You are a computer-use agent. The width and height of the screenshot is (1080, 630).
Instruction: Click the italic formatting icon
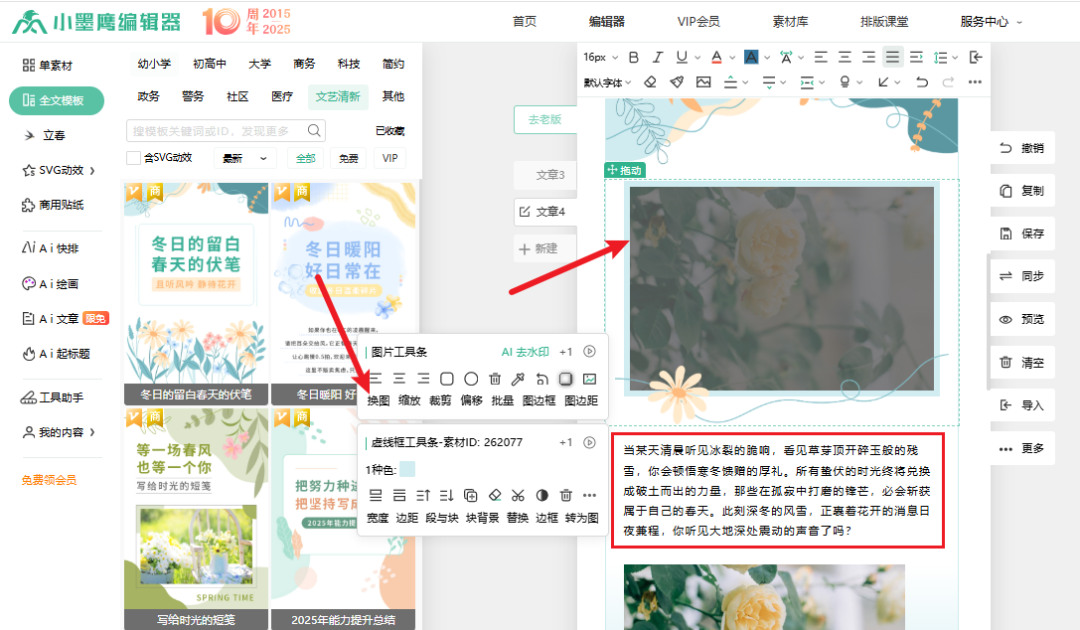tap(657, 57)
